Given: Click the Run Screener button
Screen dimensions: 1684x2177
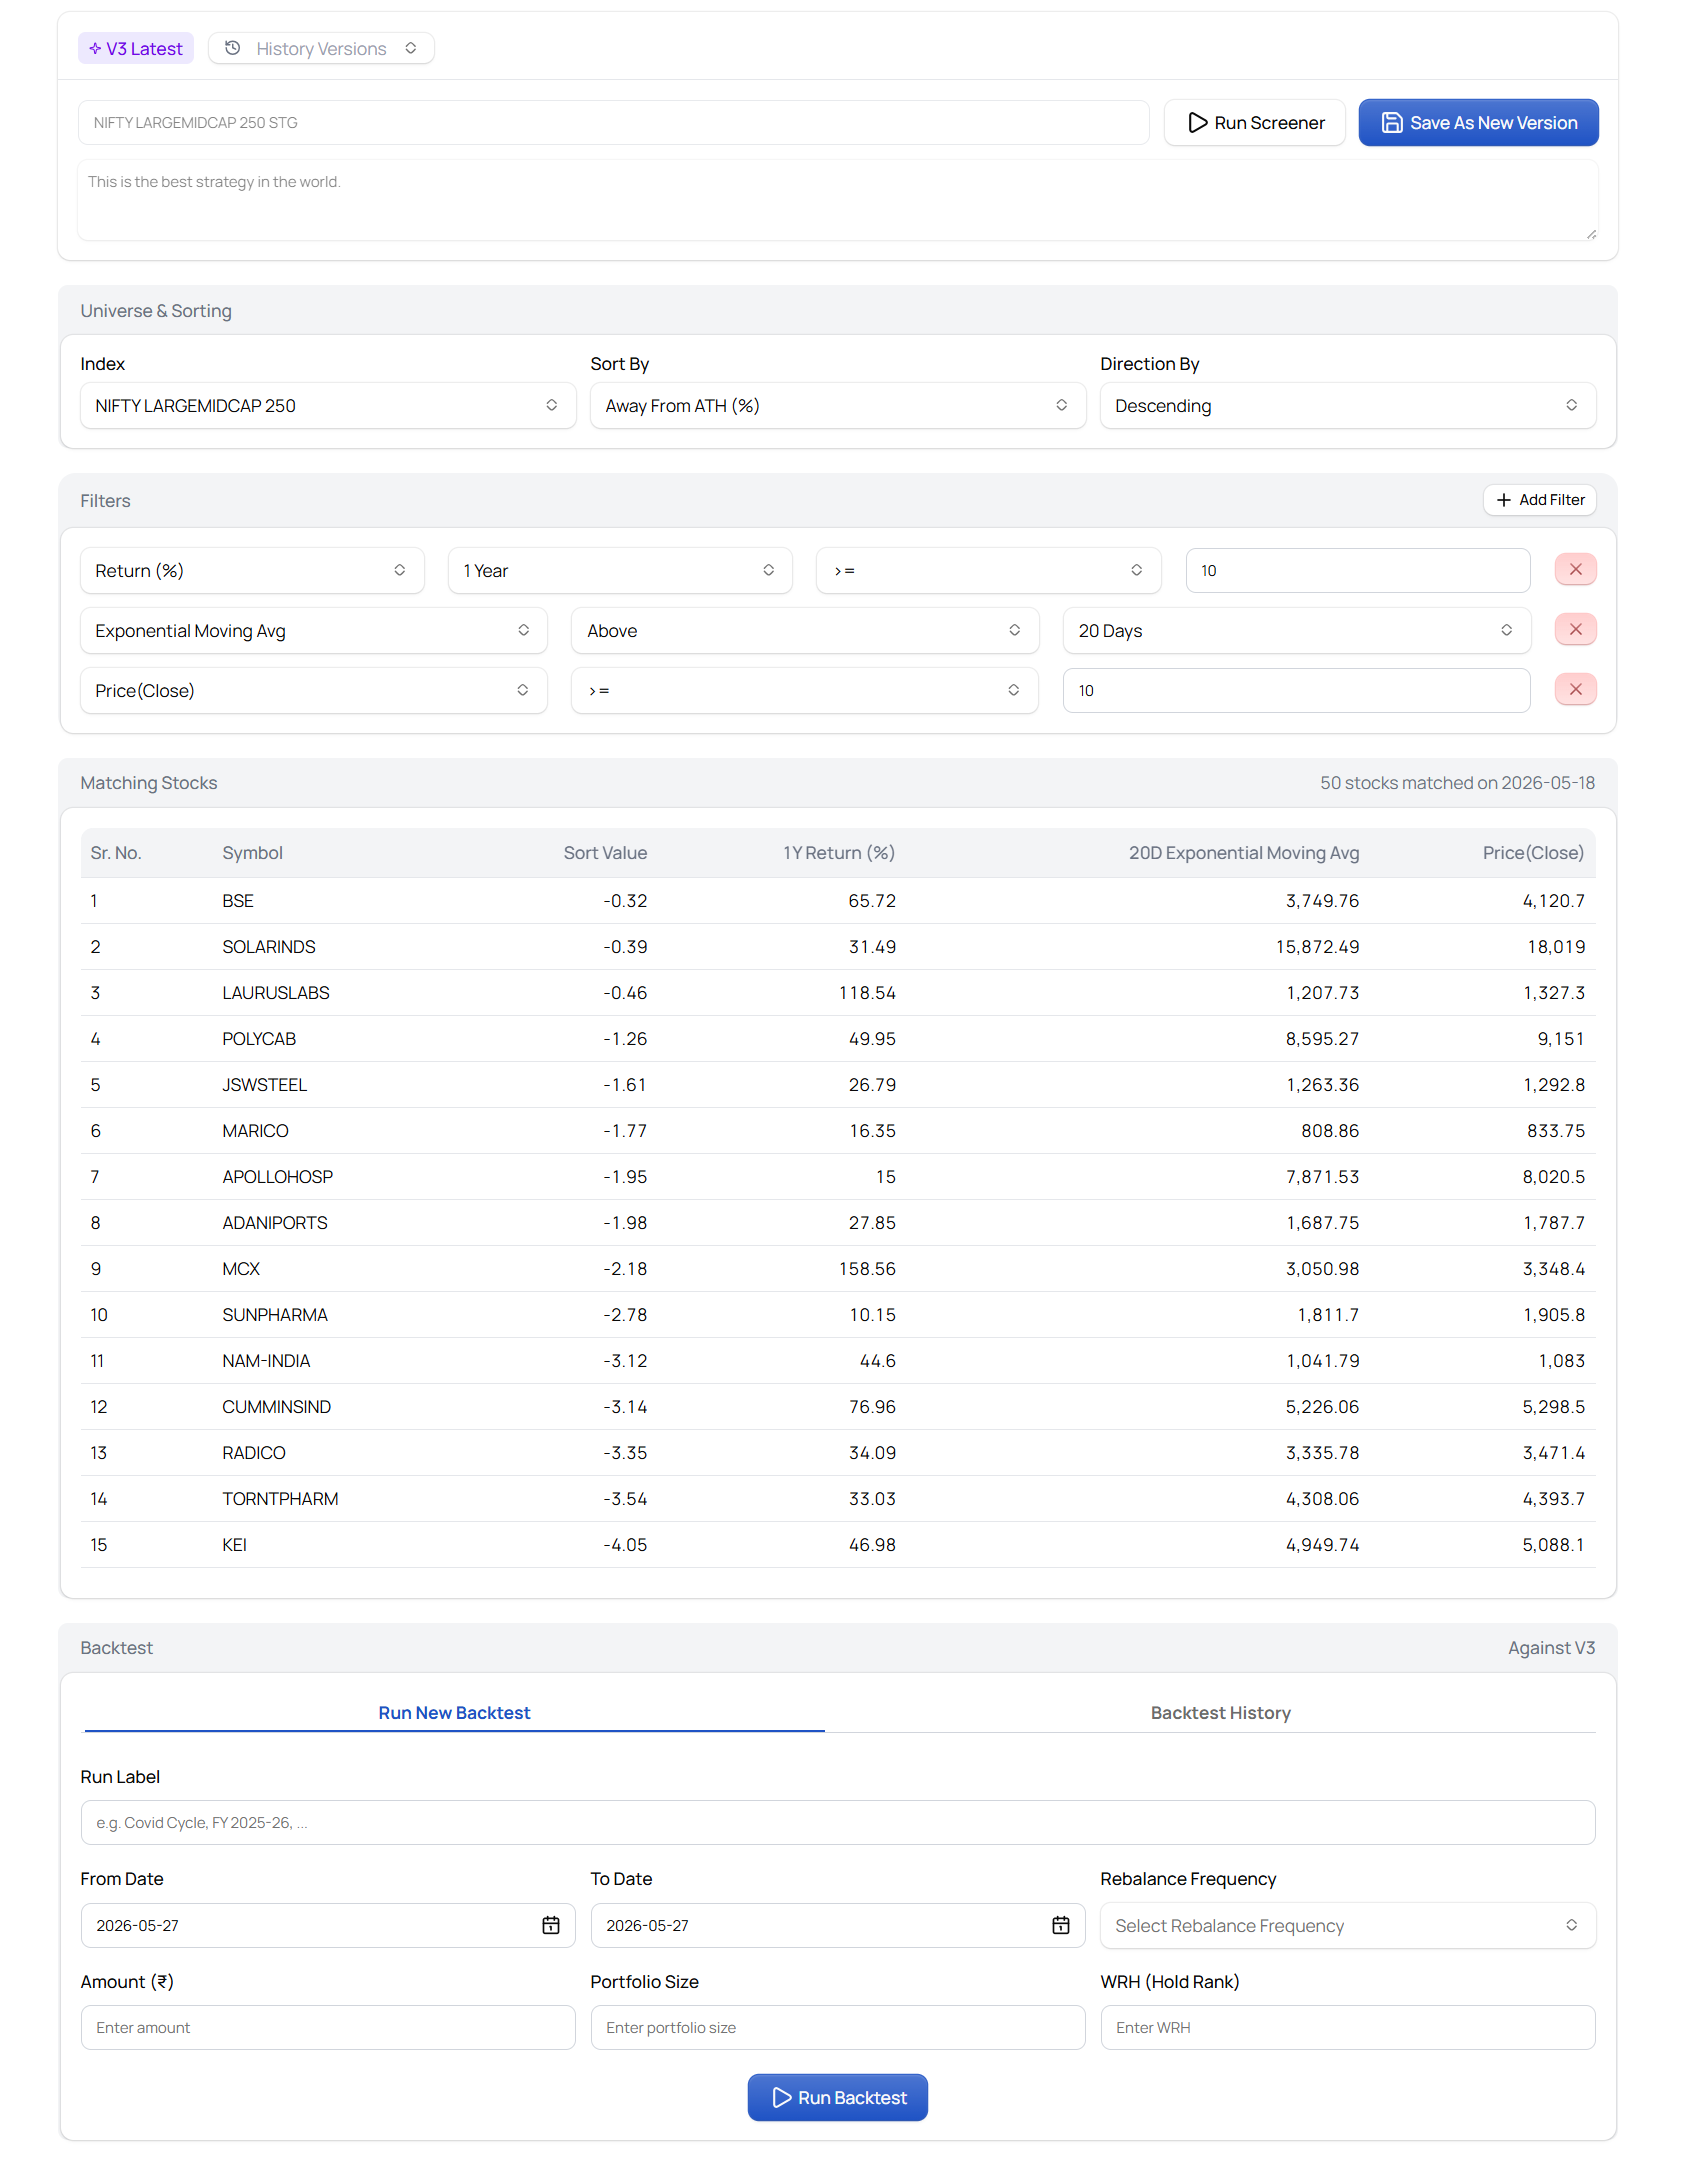Looking at the screenshot, I should 1254,123.
